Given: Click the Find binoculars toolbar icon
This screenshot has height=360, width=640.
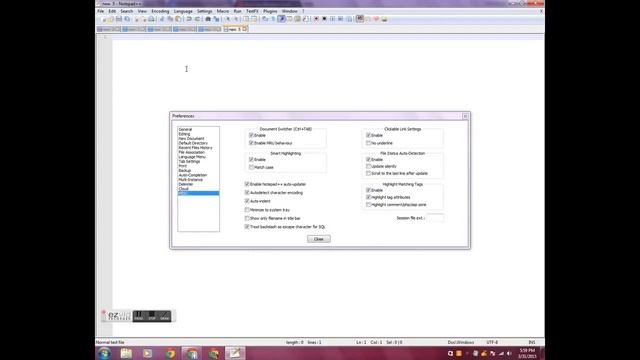Looking at the screenshot, I should (x=208, y=19).
